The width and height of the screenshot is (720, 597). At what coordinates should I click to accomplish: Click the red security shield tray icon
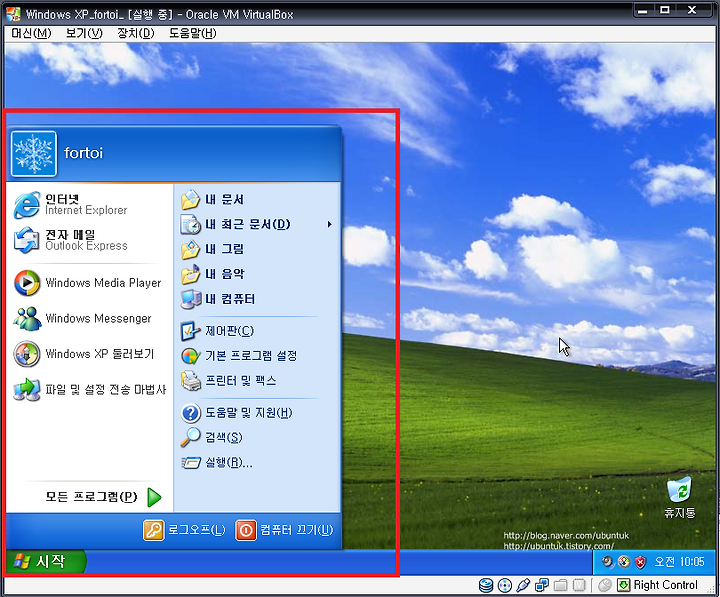[640, 562]
